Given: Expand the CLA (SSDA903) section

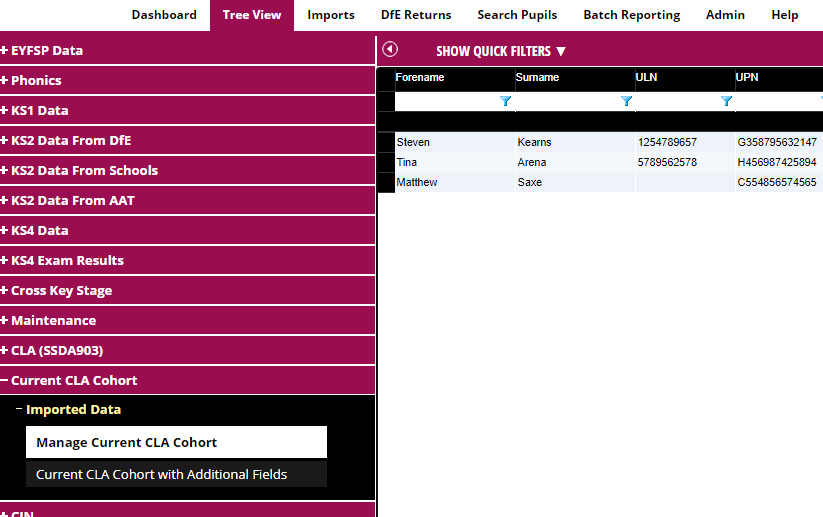Looking at the screenshot, I should pos(187,350).
